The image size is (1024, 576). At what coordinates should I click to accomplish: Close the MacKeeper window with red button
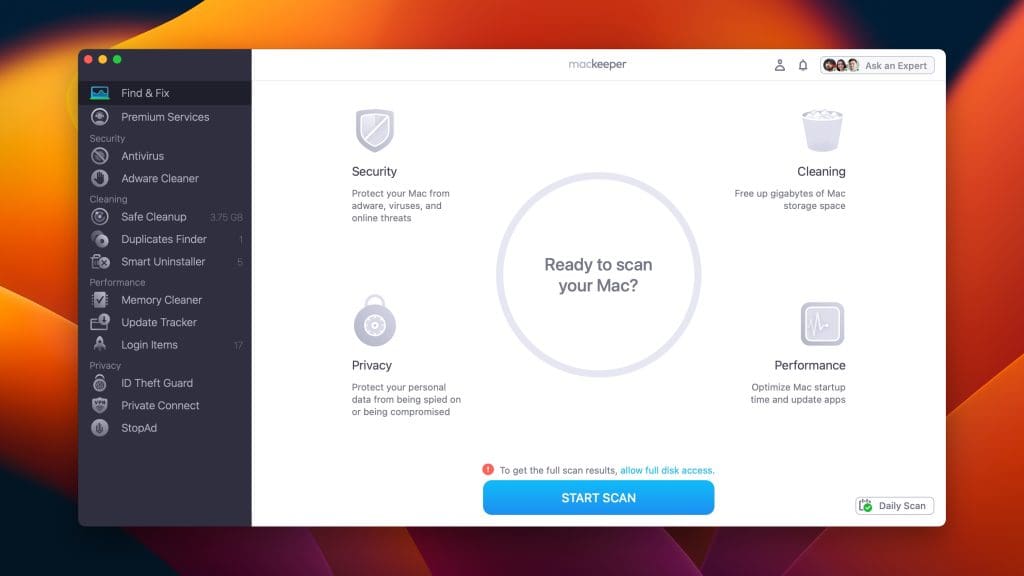88,59
